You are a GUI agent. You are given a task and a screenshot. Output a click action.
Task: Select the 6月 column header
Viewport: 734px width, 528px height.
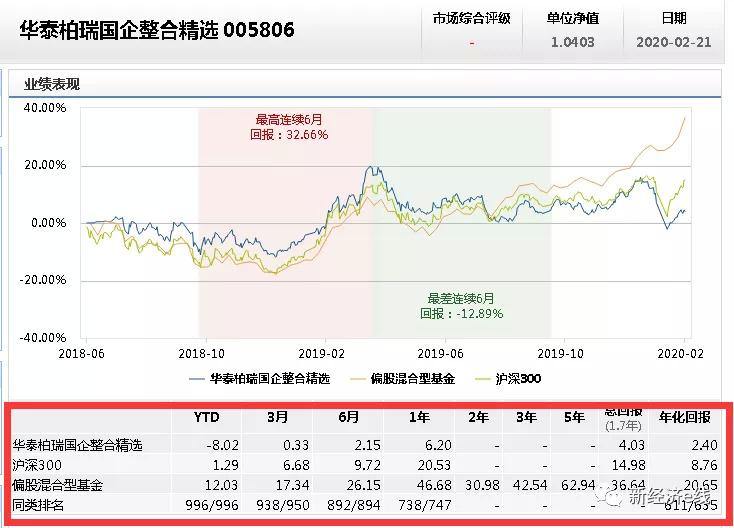tap(349, 417)
